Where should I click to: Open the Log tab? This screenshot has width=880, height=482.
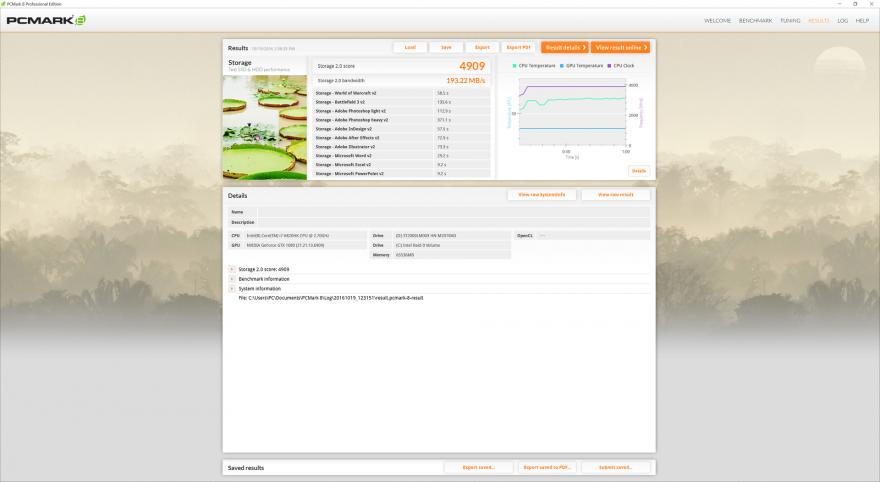click(842, 20)
